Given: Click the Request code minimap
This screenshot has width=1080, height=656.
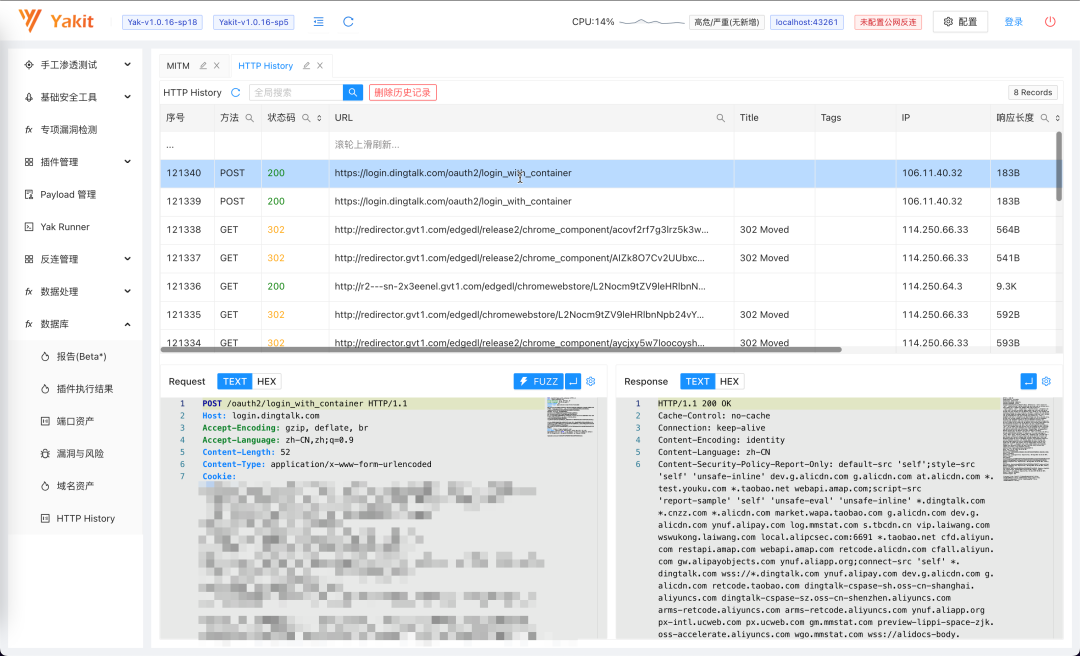Looking at the screenshot, I should (x=569, y=418).
